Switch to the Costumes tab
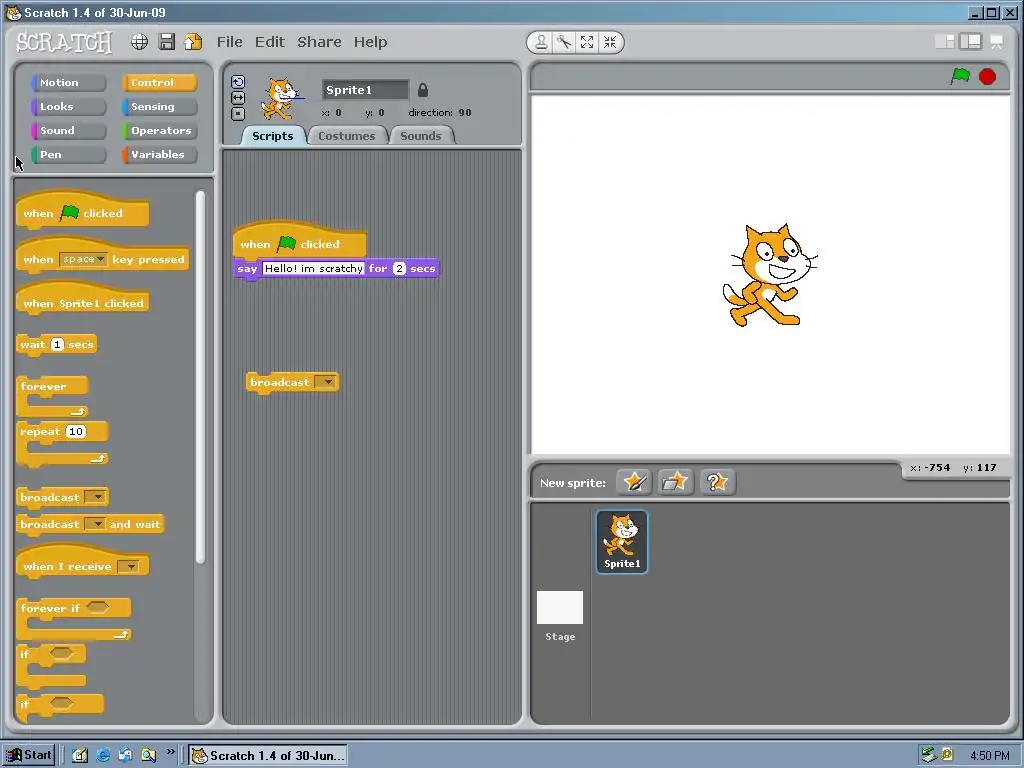The image size is (1024, 768). (347, 136)
